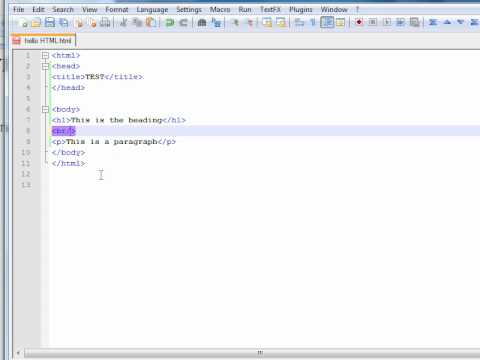The height and width of the screenshot is (360, 480).
Task: Toggle word wrap icon
Action: click(x=299, y=23)
